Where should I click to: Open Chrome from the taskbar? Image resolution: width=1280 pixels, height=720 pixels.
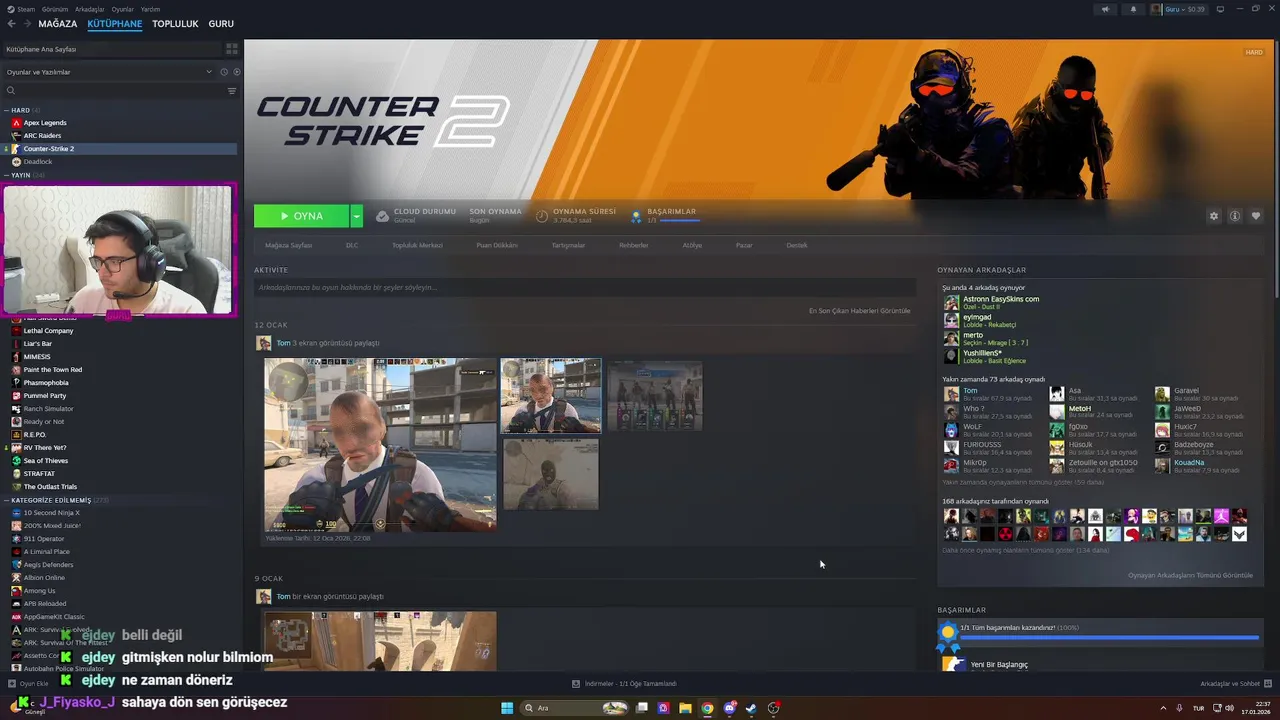(707, 708)
